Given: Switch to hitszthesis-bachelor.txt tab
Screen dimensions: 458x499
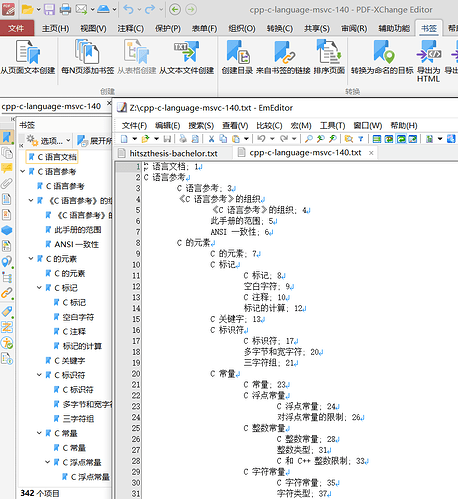Looking at the screenshot, I should click(168, 153).
